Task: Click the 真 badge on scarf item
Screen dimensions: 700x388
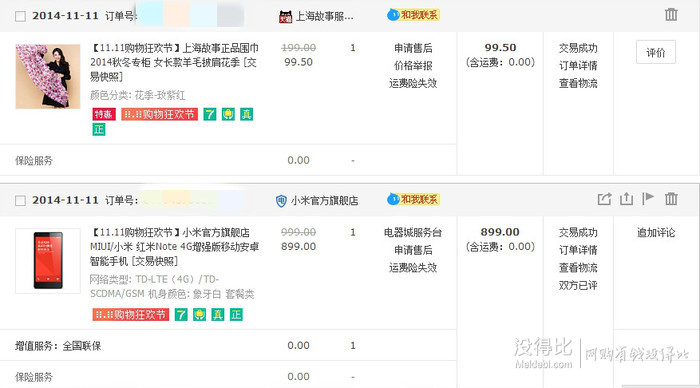Action: click(246, 114)
